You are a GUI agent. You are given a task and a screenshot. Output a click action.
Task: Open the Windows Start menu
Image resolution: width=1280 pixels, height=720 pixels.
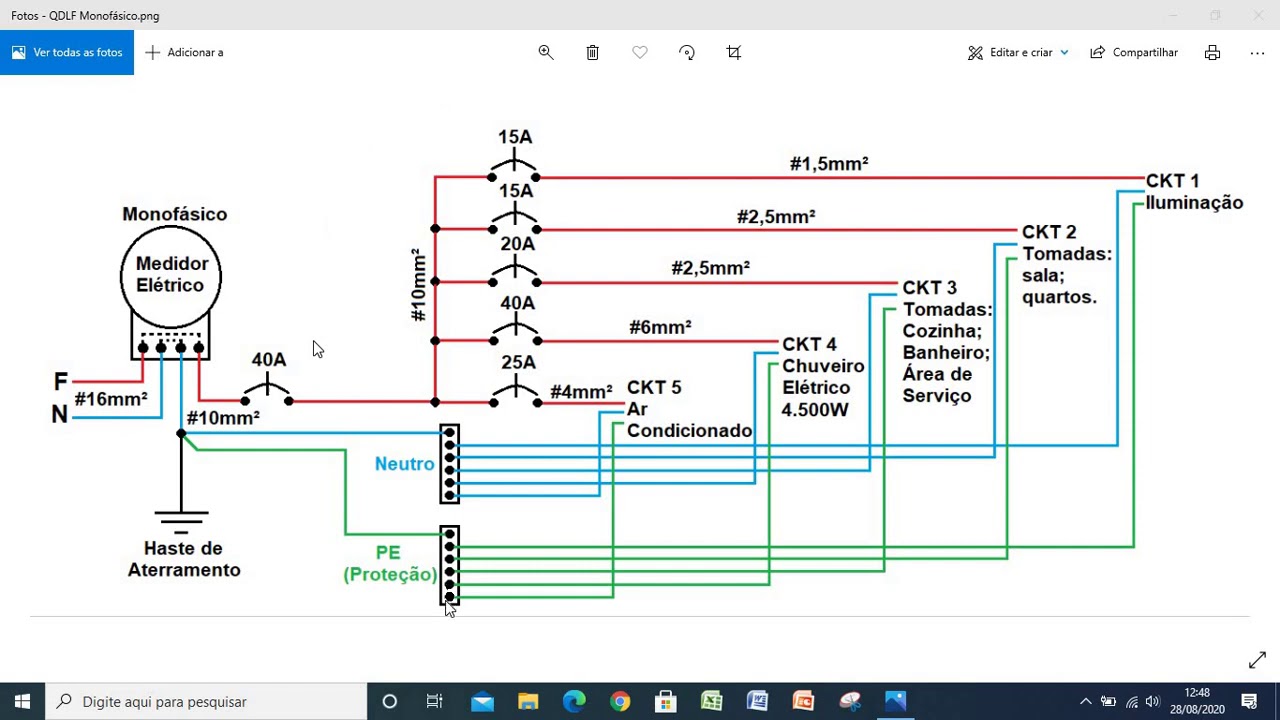[23, 701]
